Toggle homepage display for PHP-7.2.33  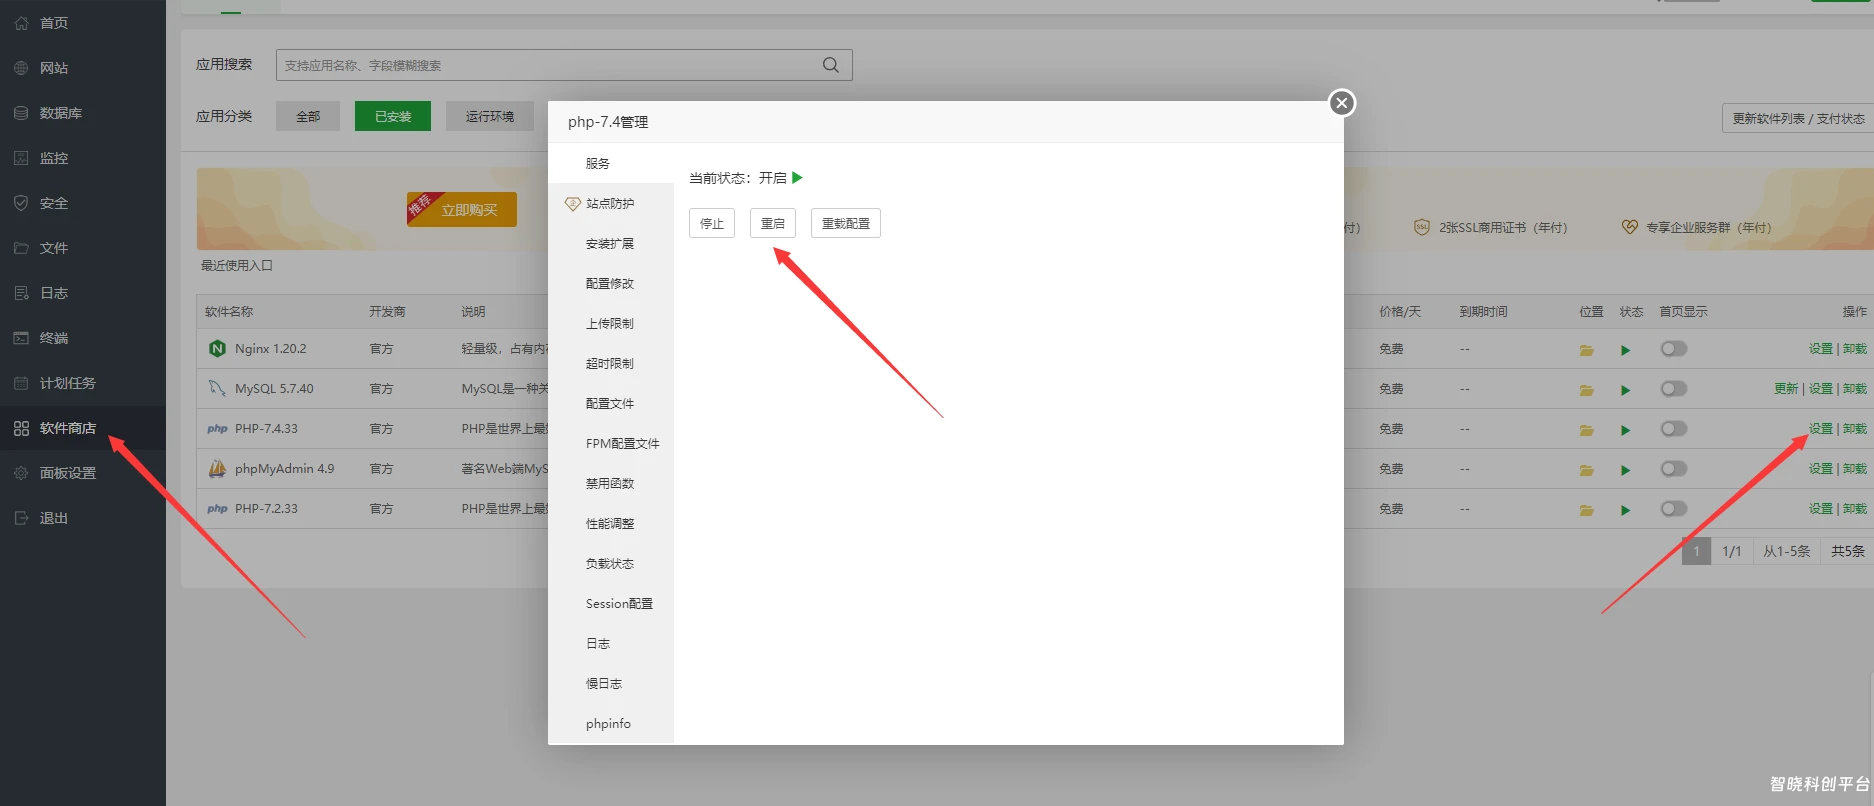coord(1673,509)
